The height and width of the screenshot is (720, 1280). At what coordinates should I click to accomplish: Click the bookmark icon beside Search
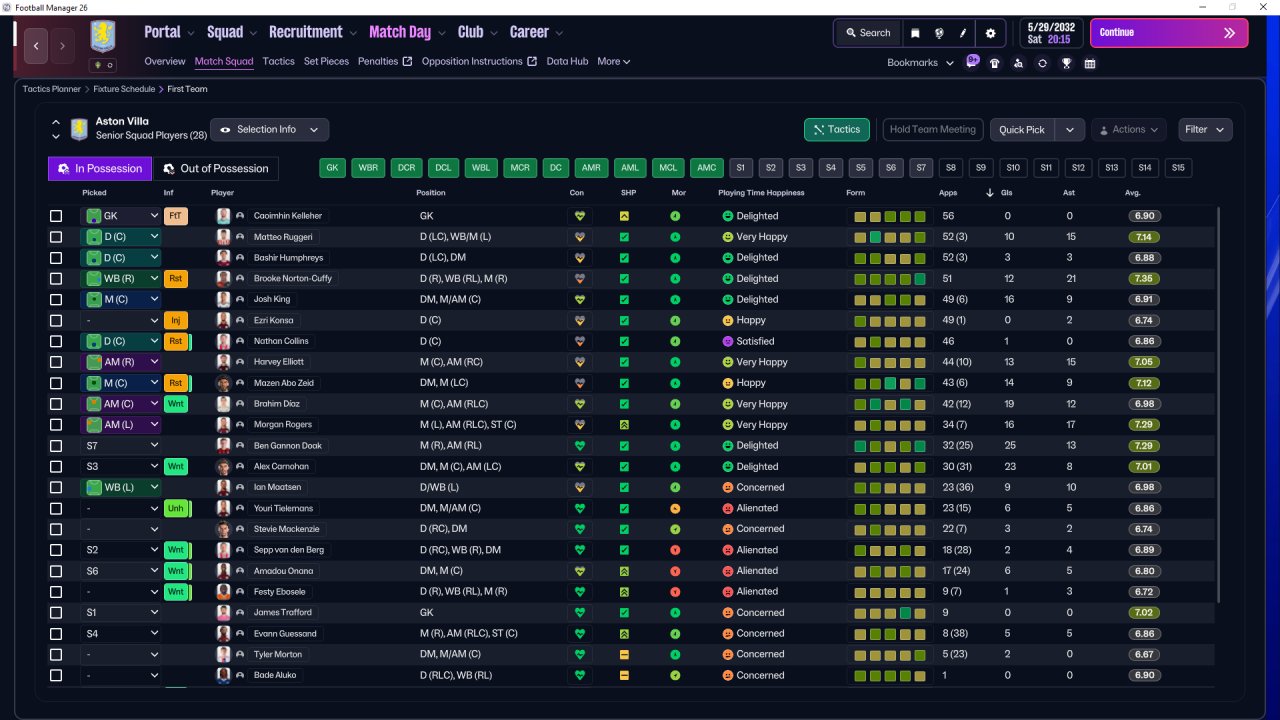(x=915, y=33)
